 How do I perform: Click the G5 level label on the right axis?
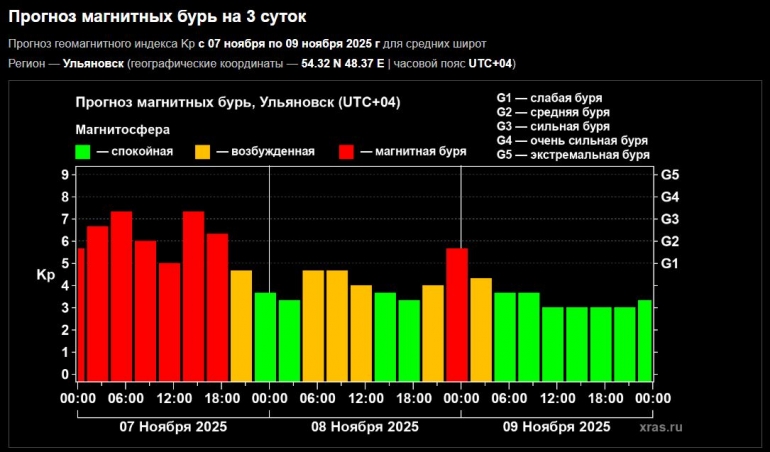click(670, 174)
